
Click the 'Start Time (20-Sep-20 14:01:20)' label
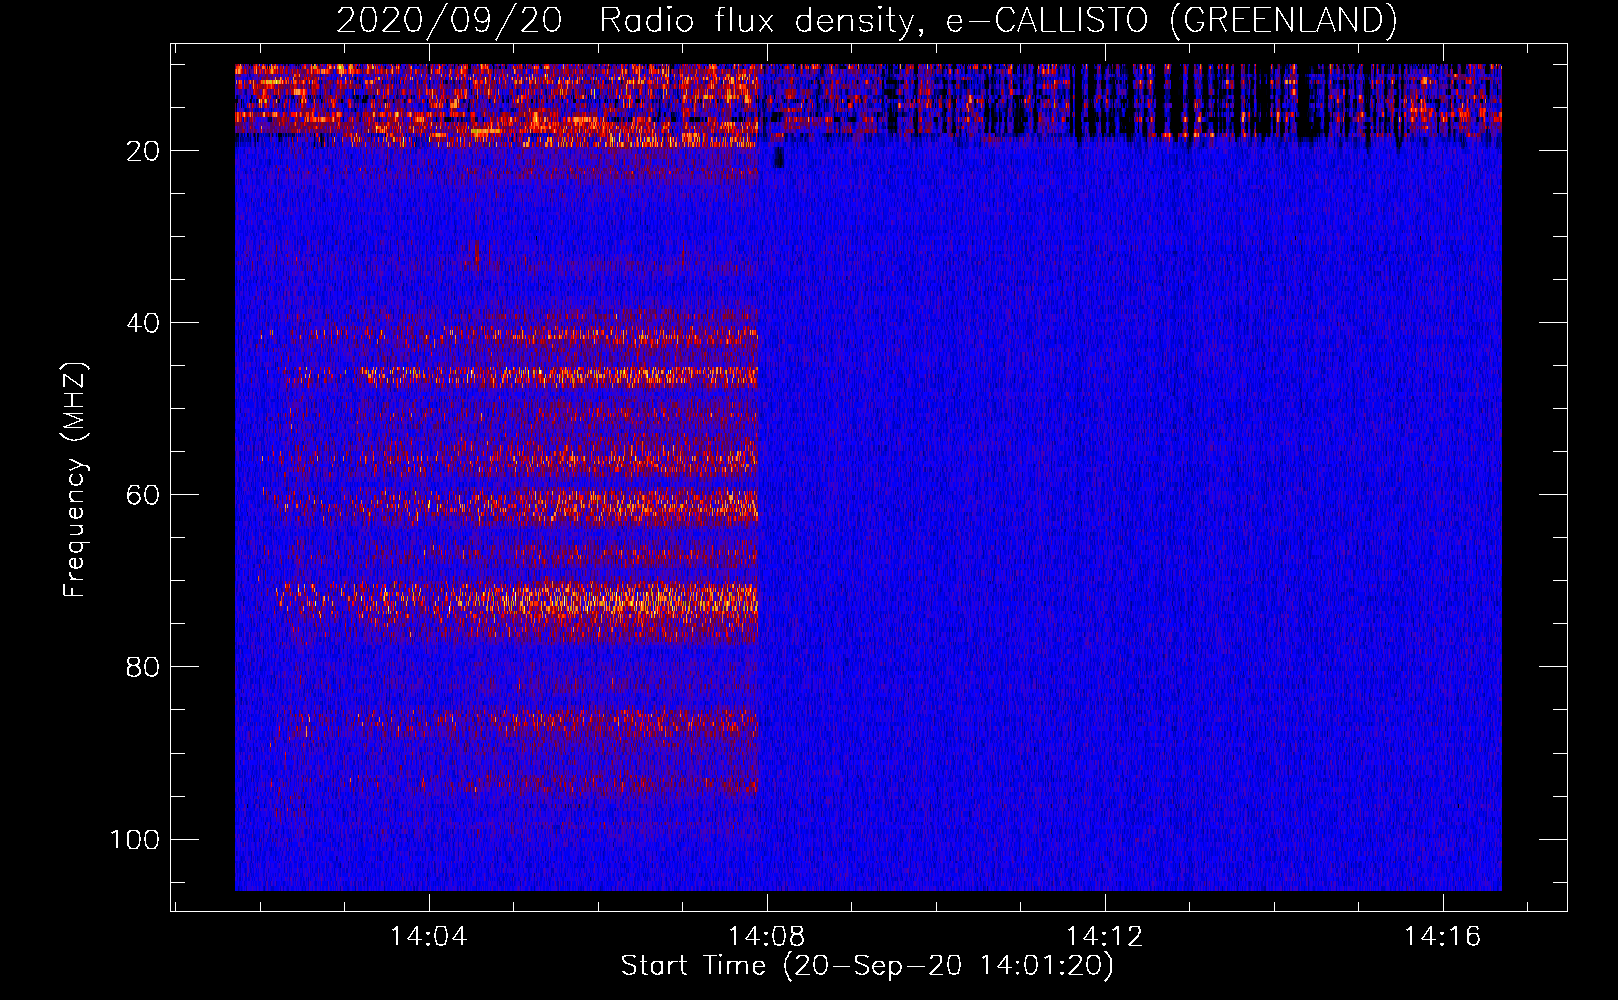click(867, 966)
